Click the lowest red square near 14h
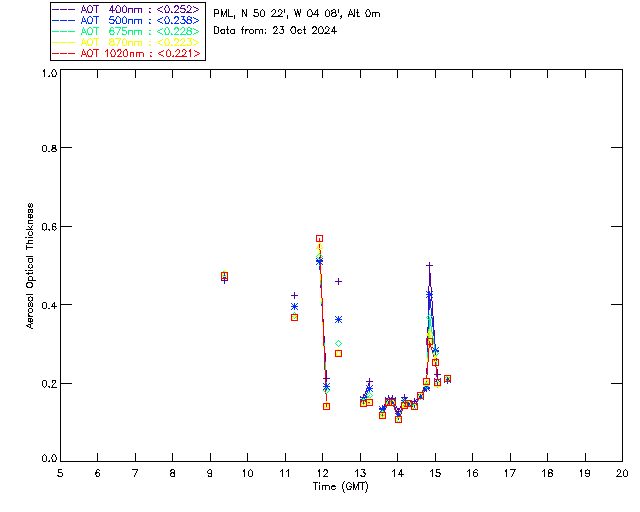Image resolution: width=640 pixels, height=512 pixels. (398, 419)
